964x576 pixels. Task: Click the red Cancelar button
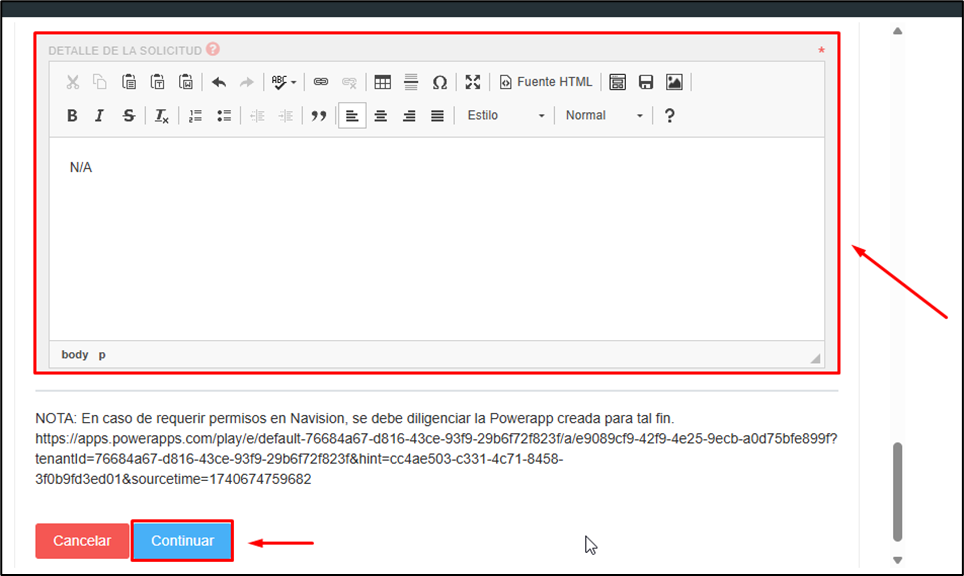82,541
